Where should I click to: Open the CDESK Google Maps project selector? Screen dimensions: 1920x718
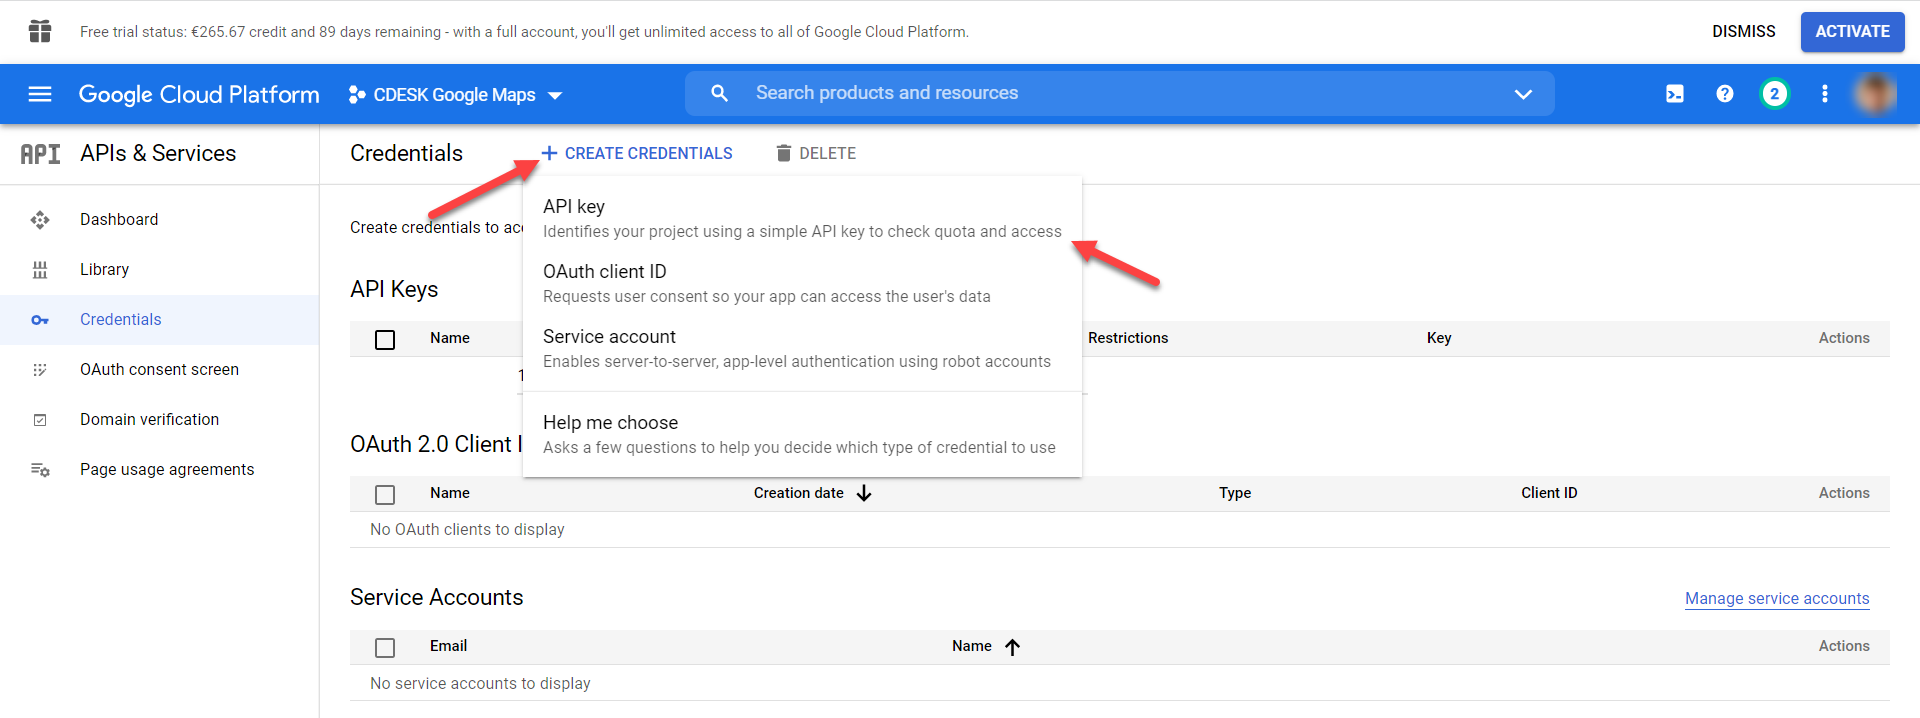pos(456,95)
